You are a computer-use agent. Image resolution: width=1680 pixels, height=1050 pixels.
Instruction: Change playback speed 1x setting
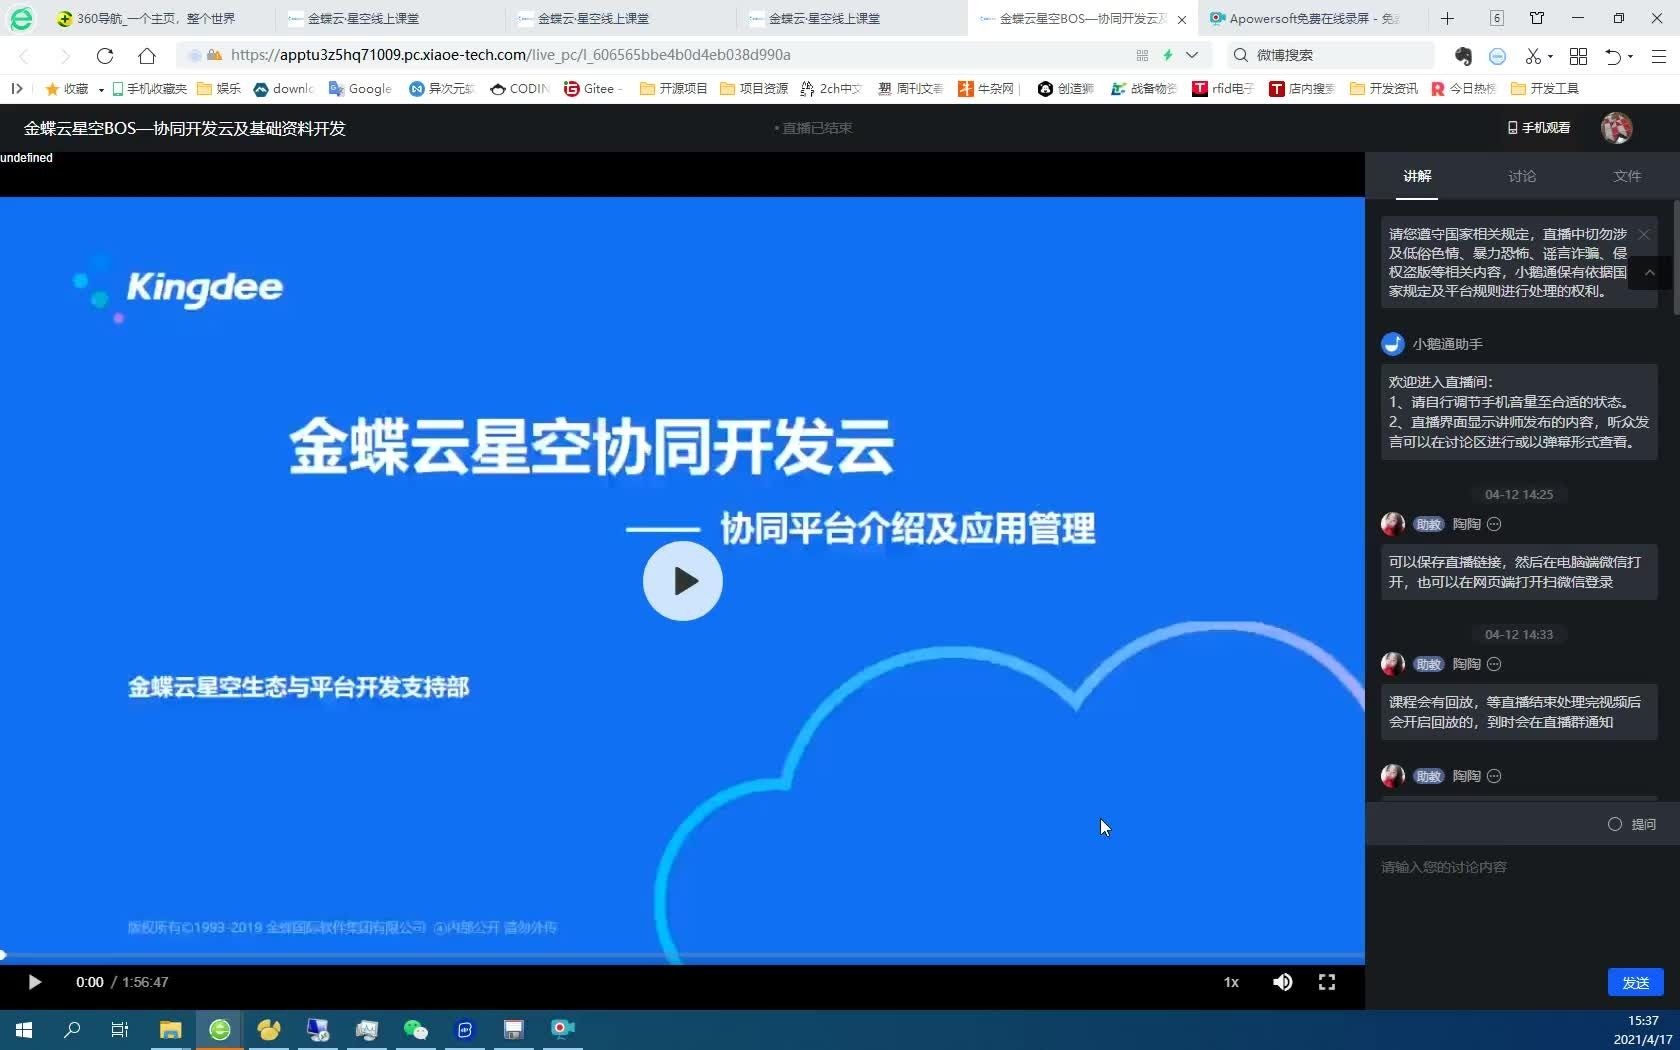point(1231,982)
